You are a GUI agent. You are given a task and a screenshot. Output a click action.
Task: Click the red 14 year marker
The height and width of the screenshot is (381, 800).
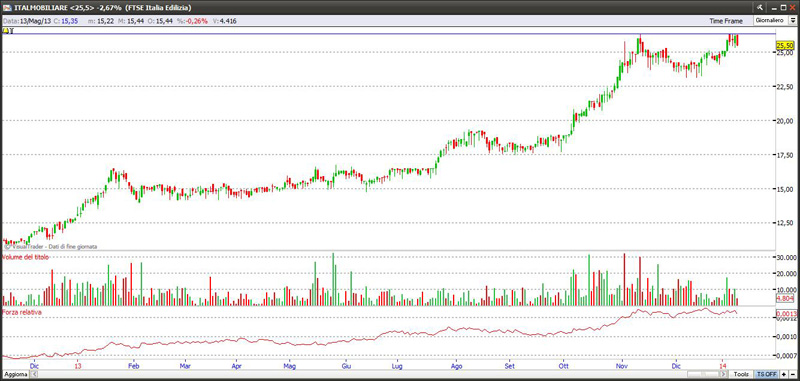coord(723,366)
